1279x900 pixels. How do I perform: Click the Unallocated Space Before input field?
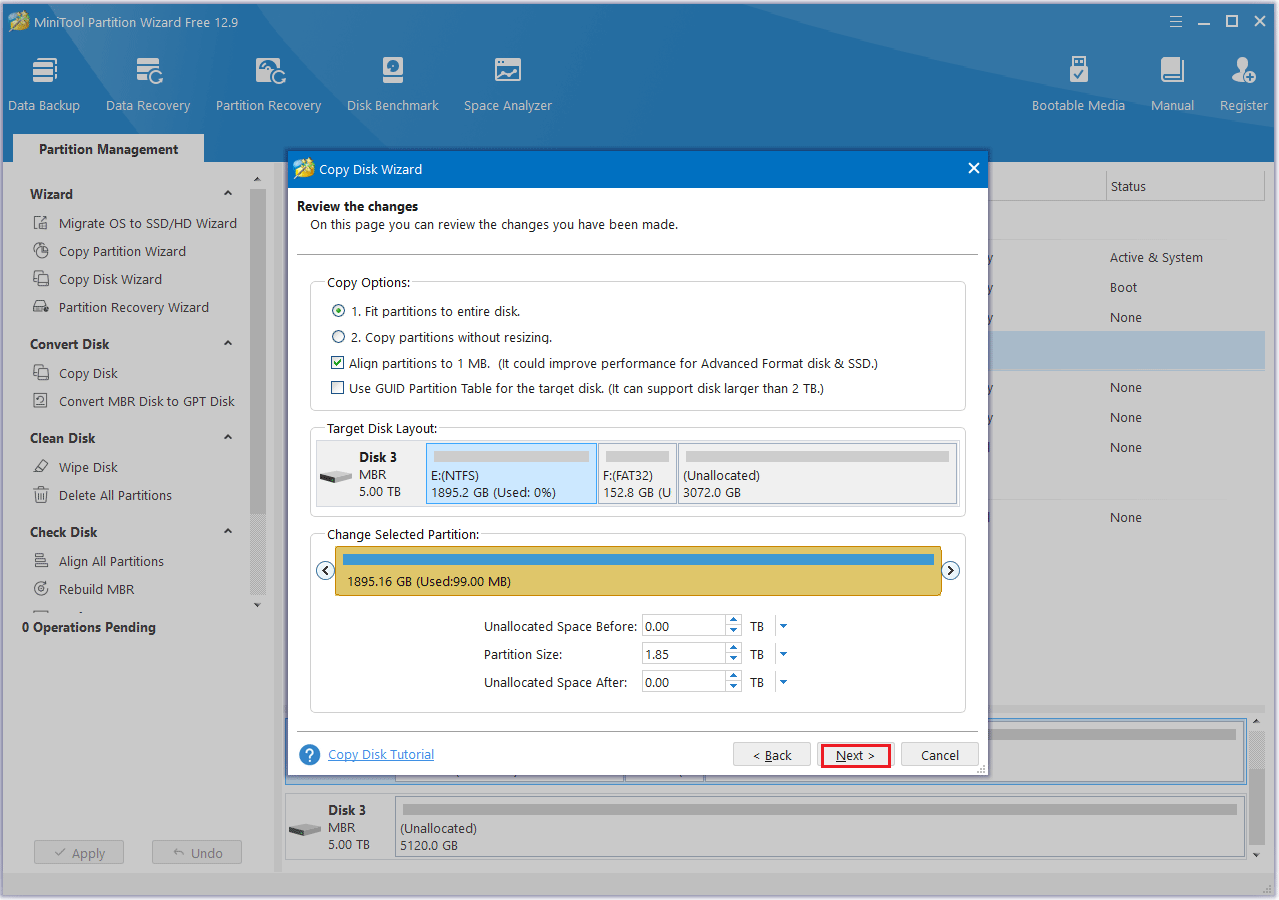coord(684,626)
